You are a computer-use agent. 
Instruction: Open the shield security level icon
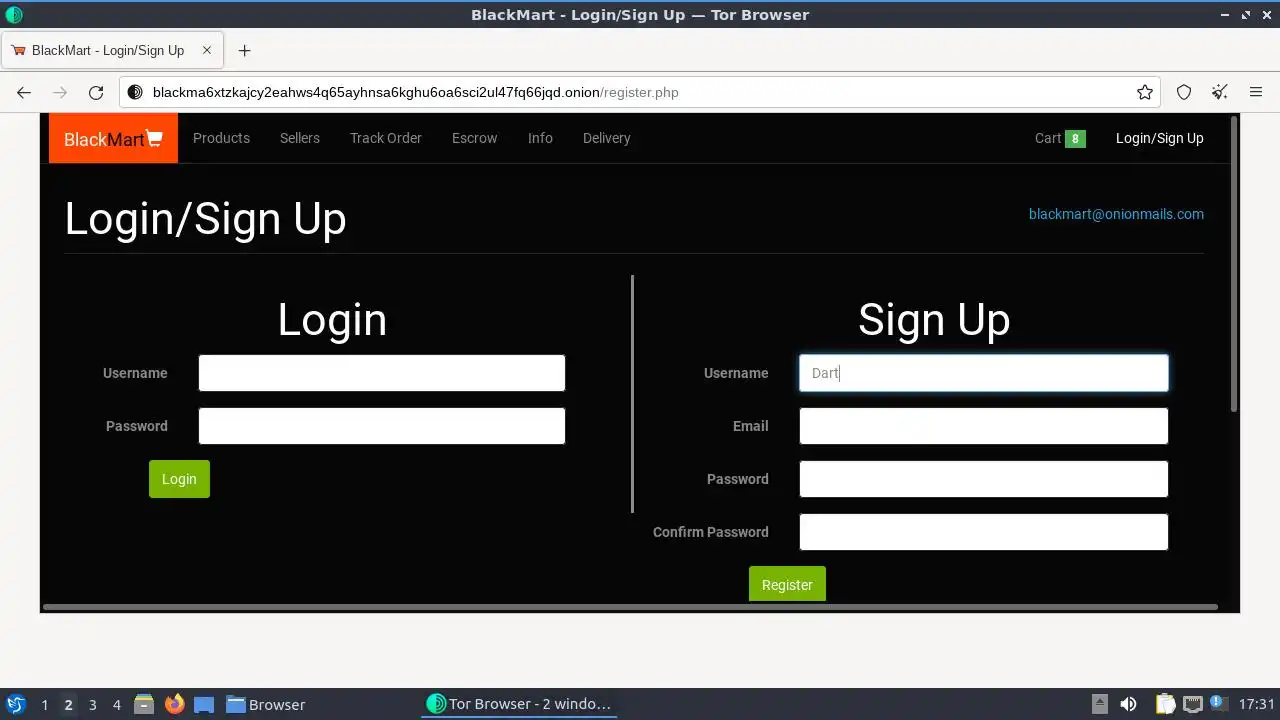(1184, 92)
